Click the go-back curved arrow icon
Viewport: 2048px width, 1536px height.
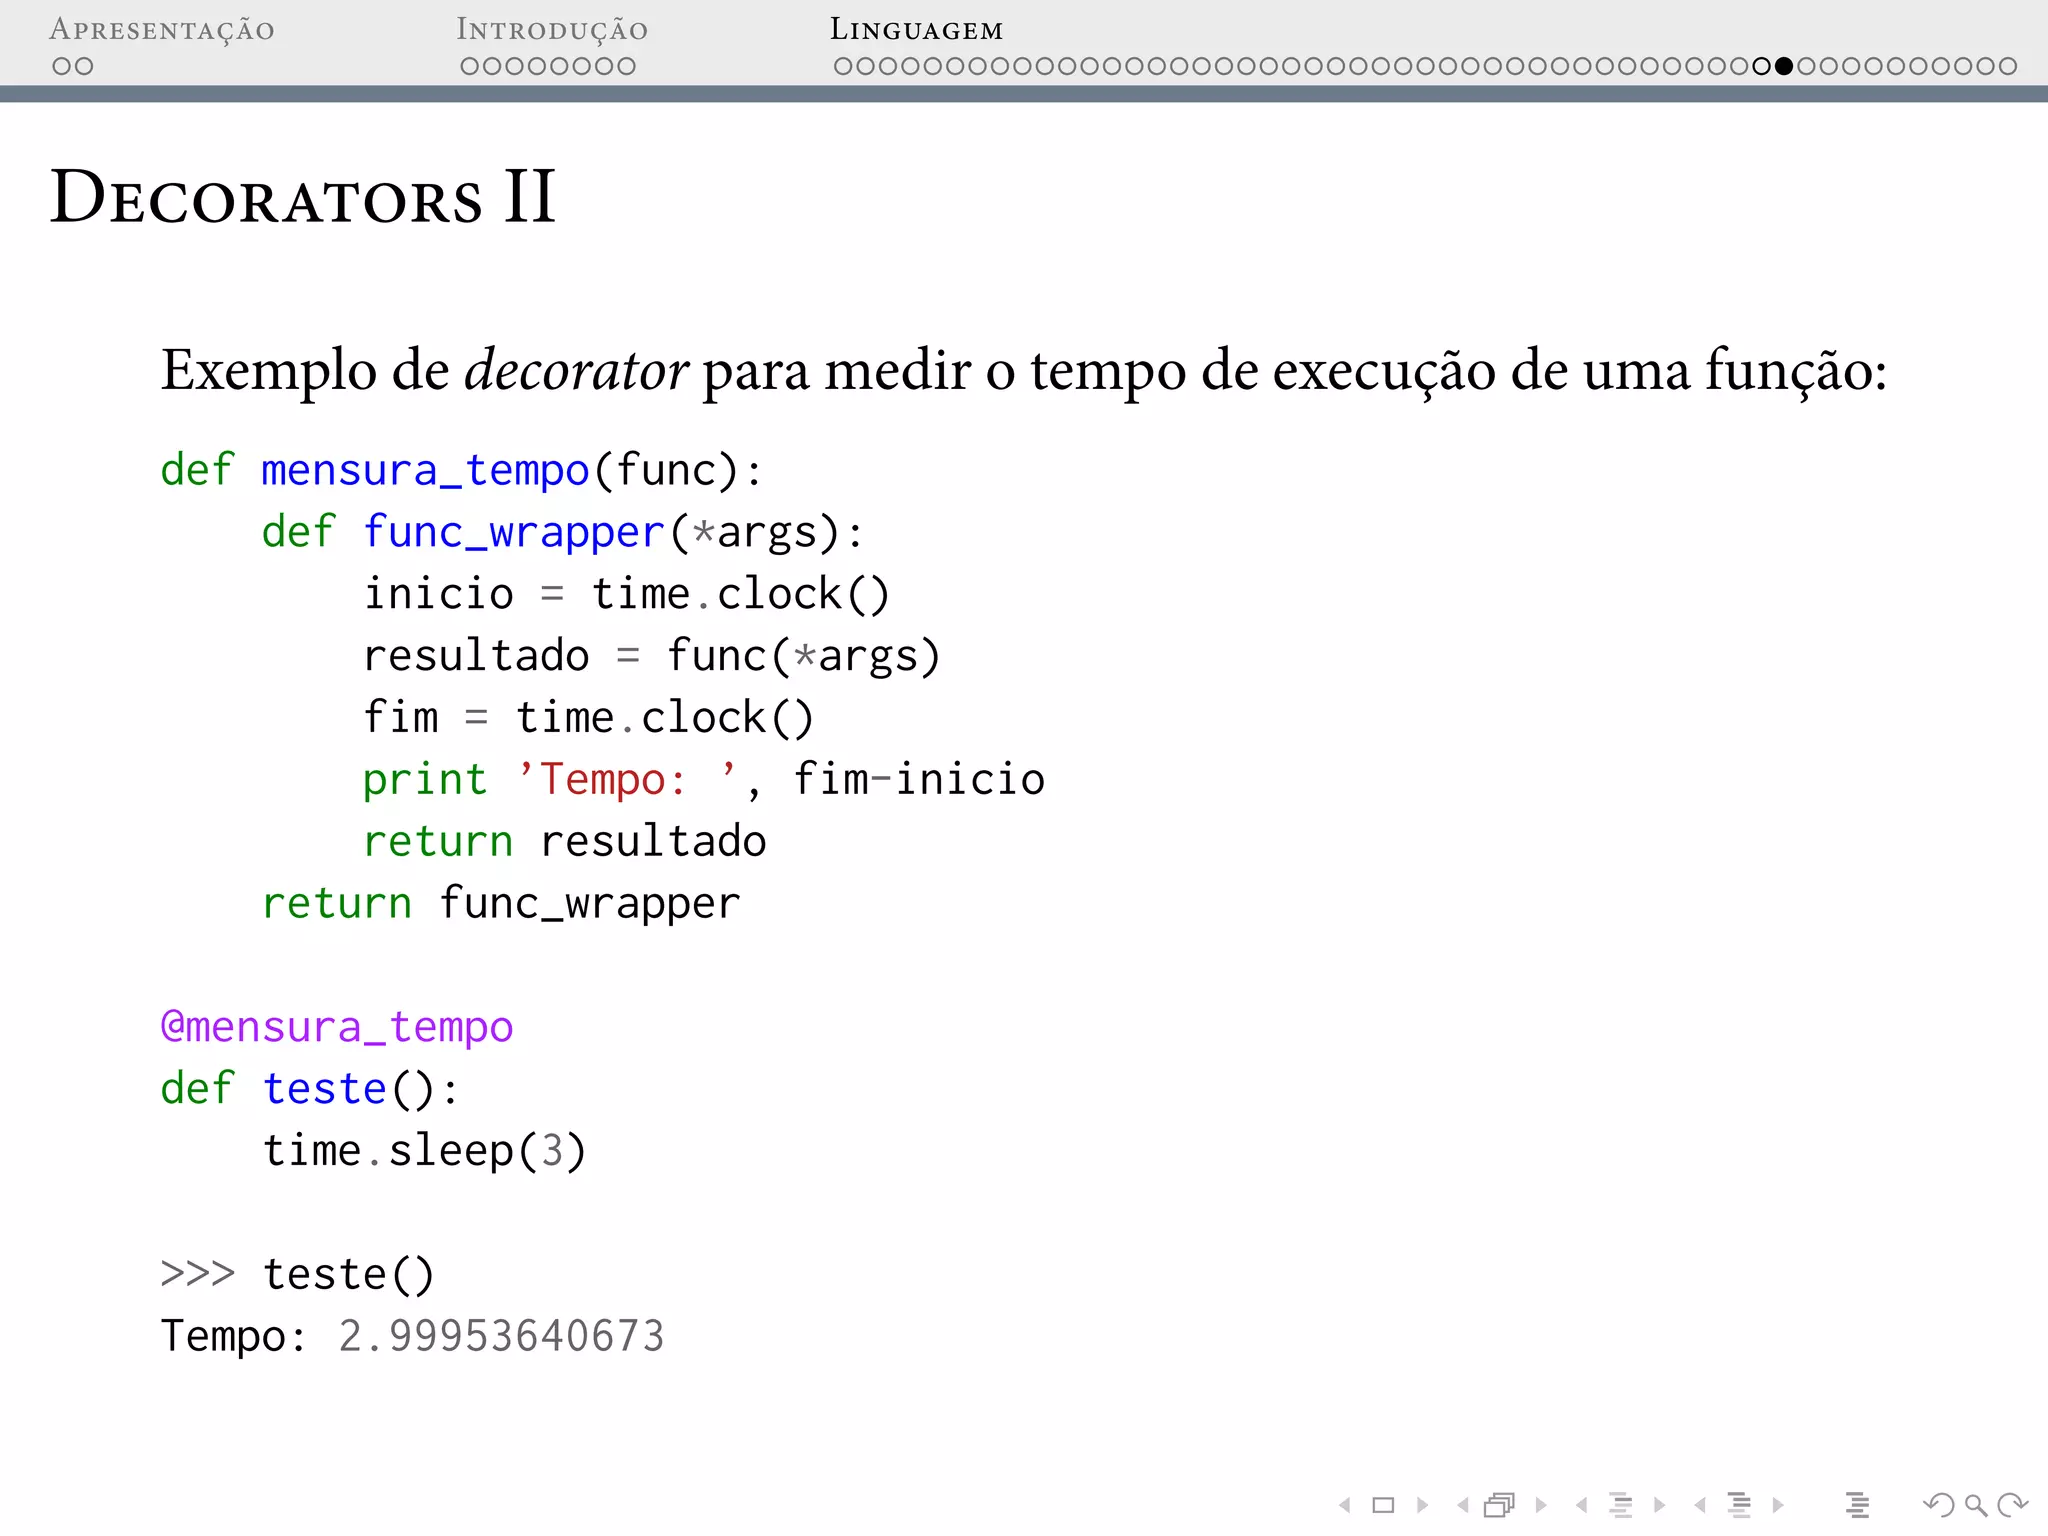coord(1938,1505)
